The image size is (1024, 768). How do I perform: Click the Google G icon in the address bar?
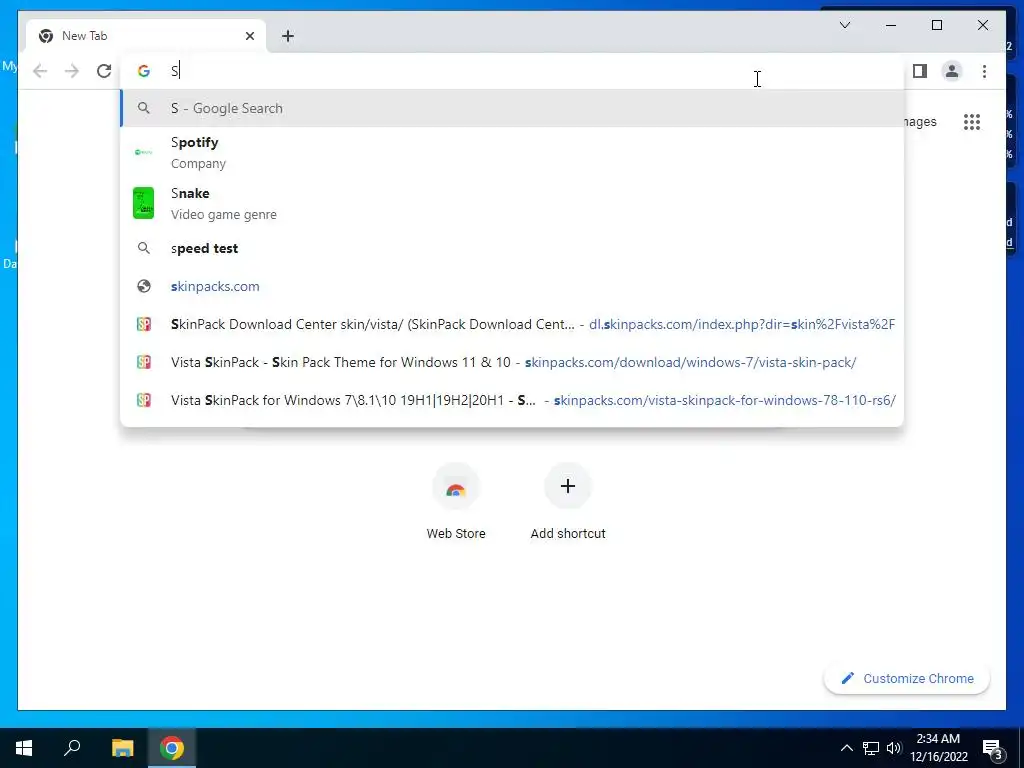144,71
